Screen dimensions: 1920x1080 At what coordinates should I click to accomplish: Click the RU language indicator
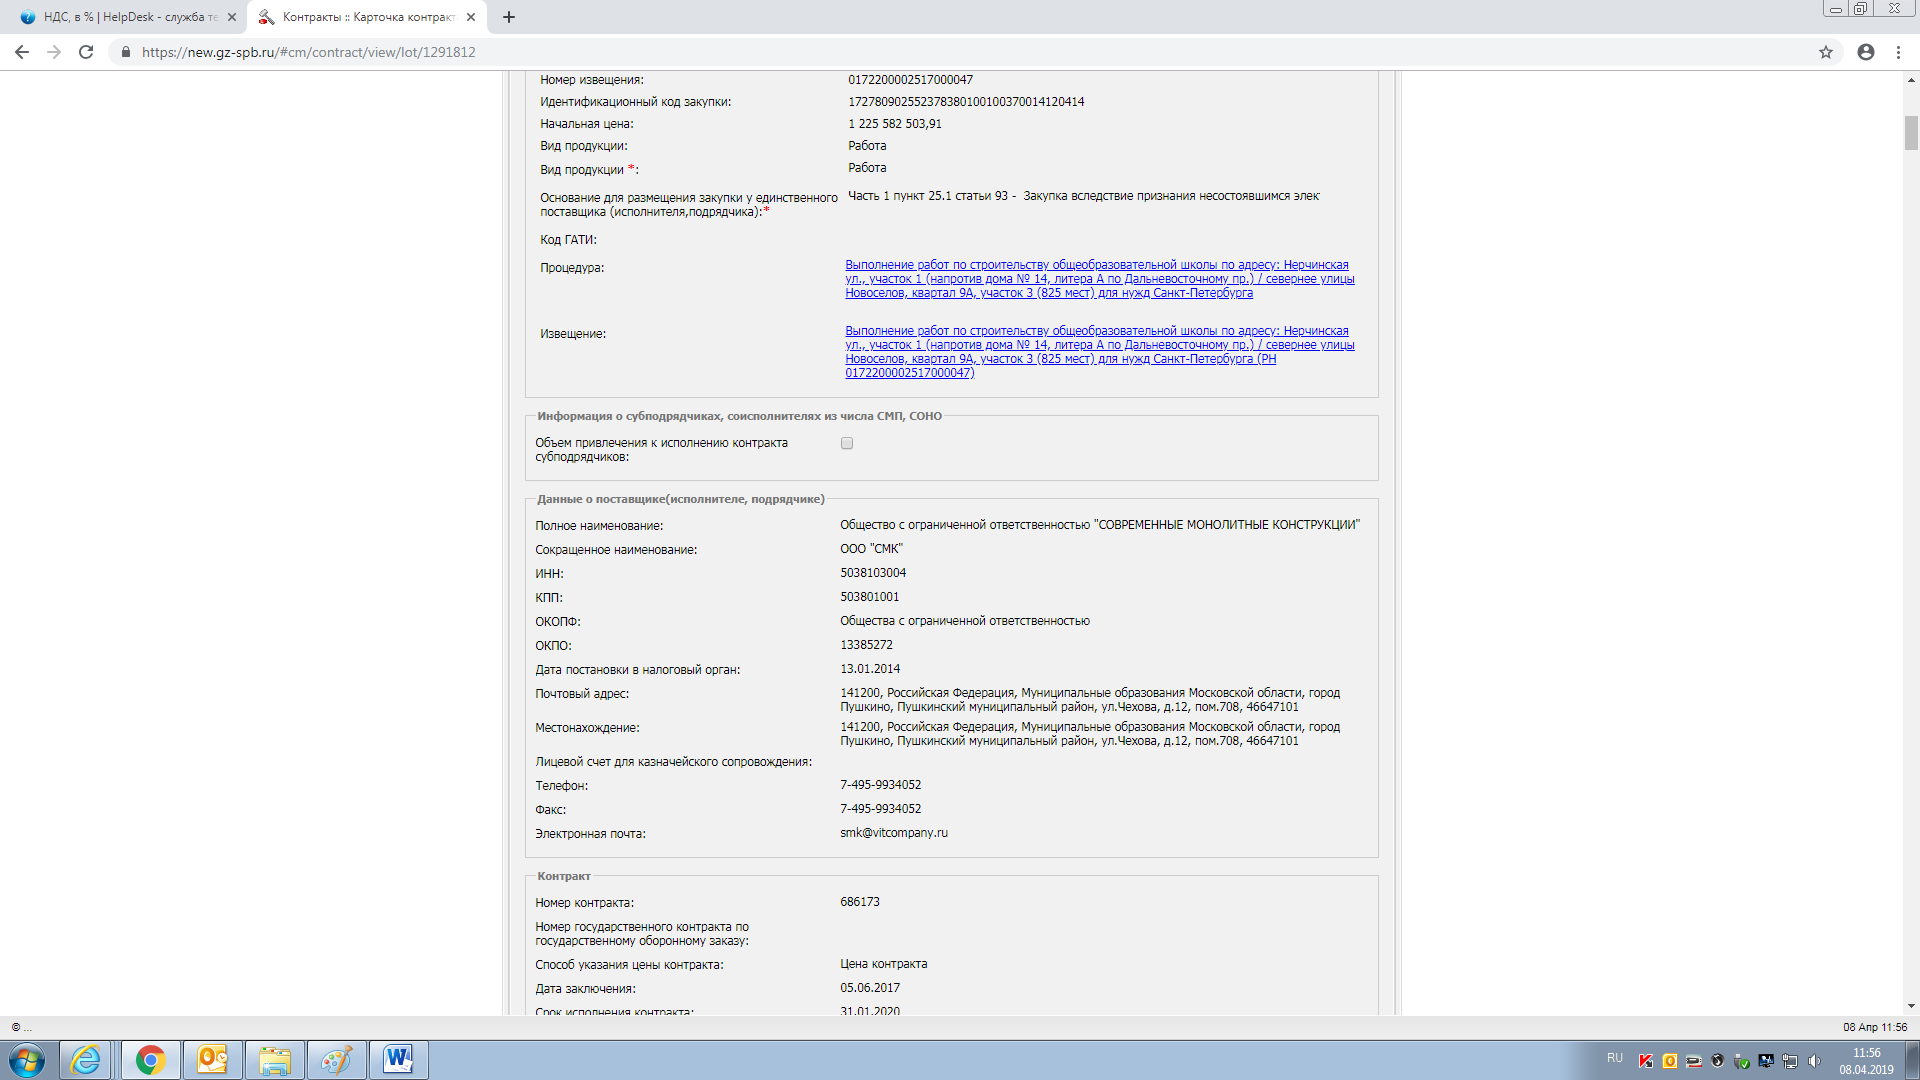[x=1615, y=1058]
